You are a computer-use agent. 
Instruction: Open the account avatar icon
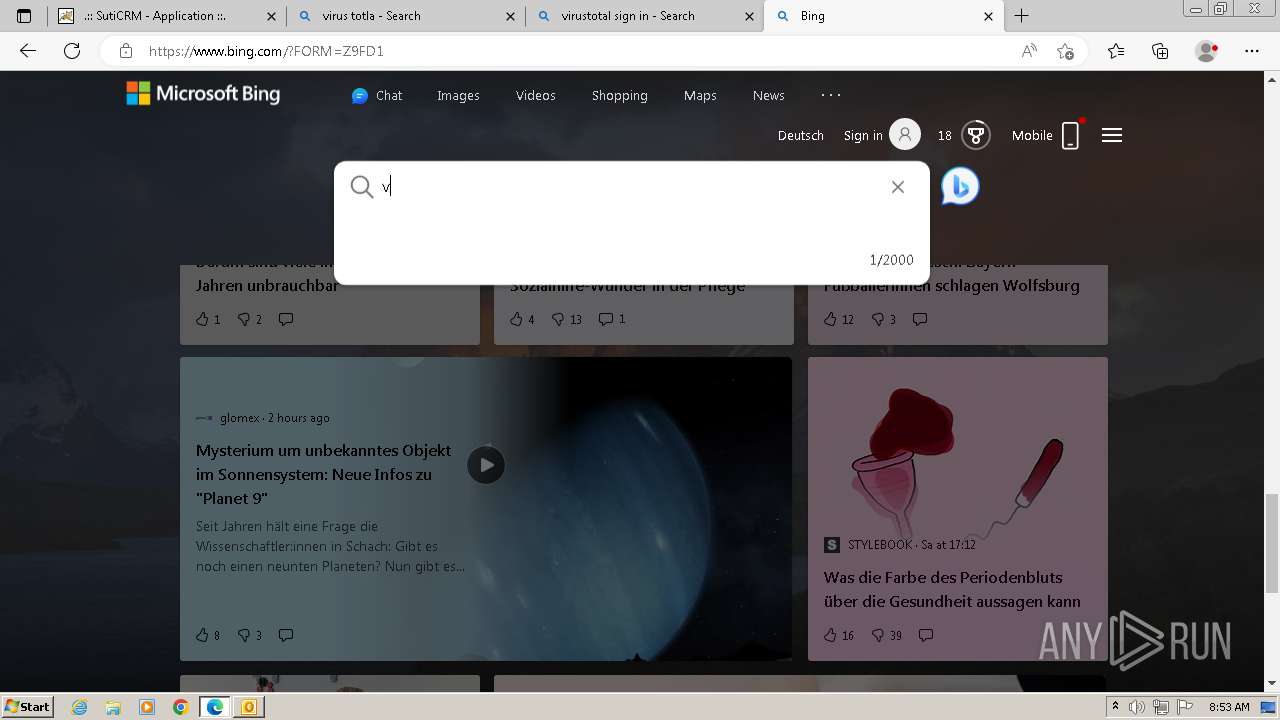tap(905, 135)
